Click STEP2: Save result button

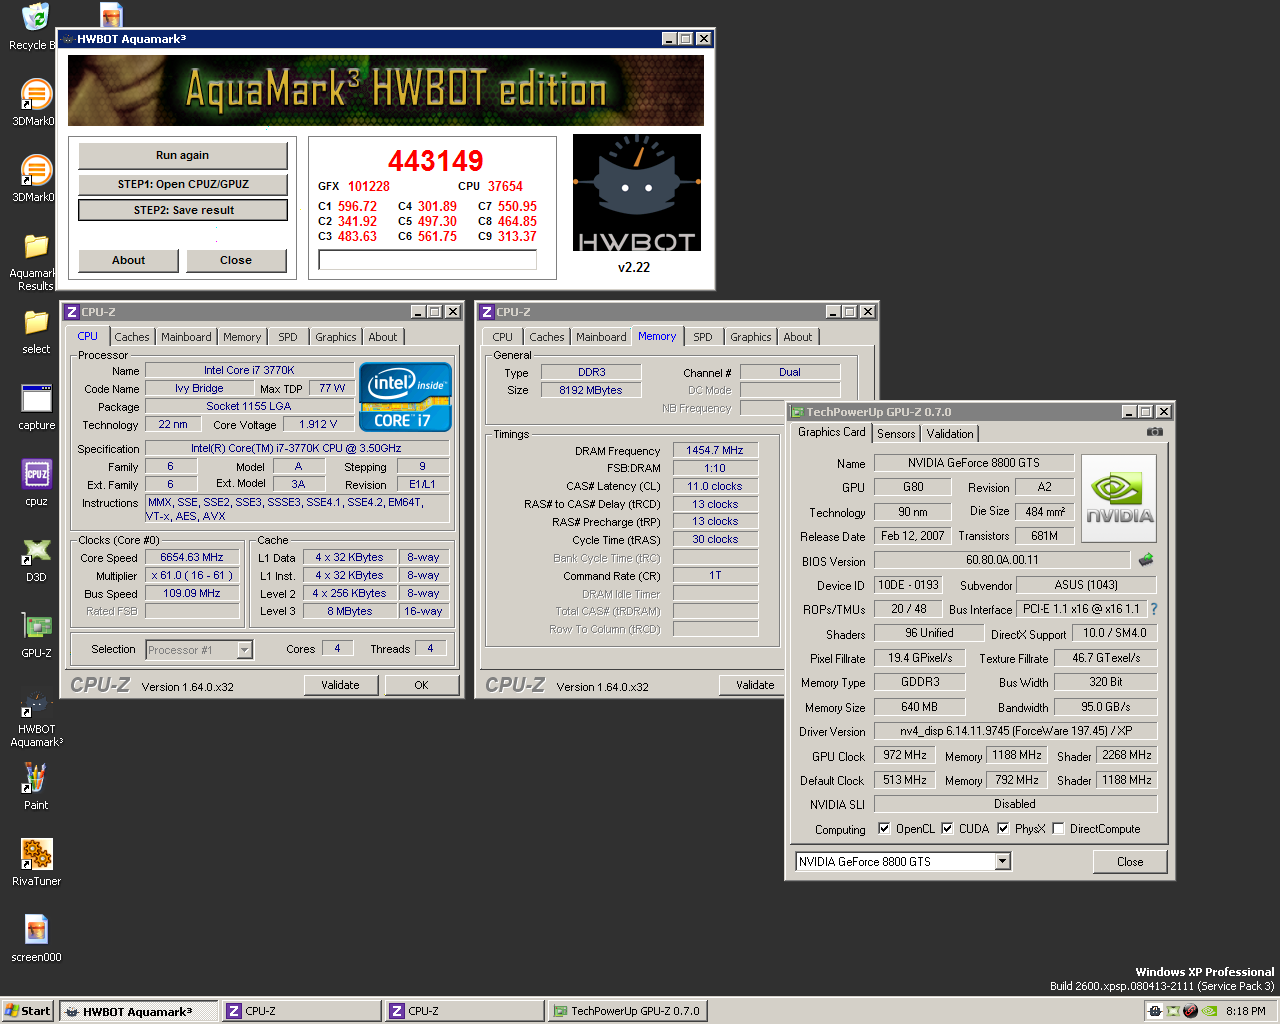tap(183, 210)
